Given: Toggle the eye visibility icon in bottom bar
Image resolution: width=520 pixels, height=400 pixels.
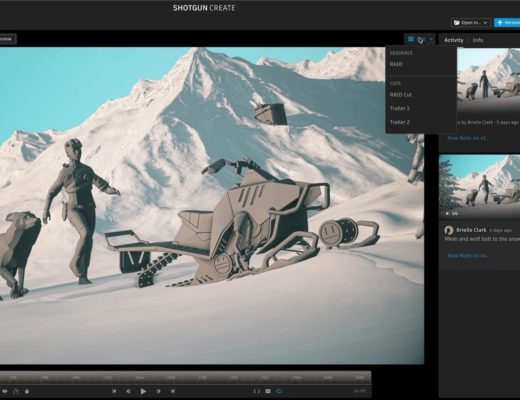Looking at the screenshot, I should (x=4, y=391).
